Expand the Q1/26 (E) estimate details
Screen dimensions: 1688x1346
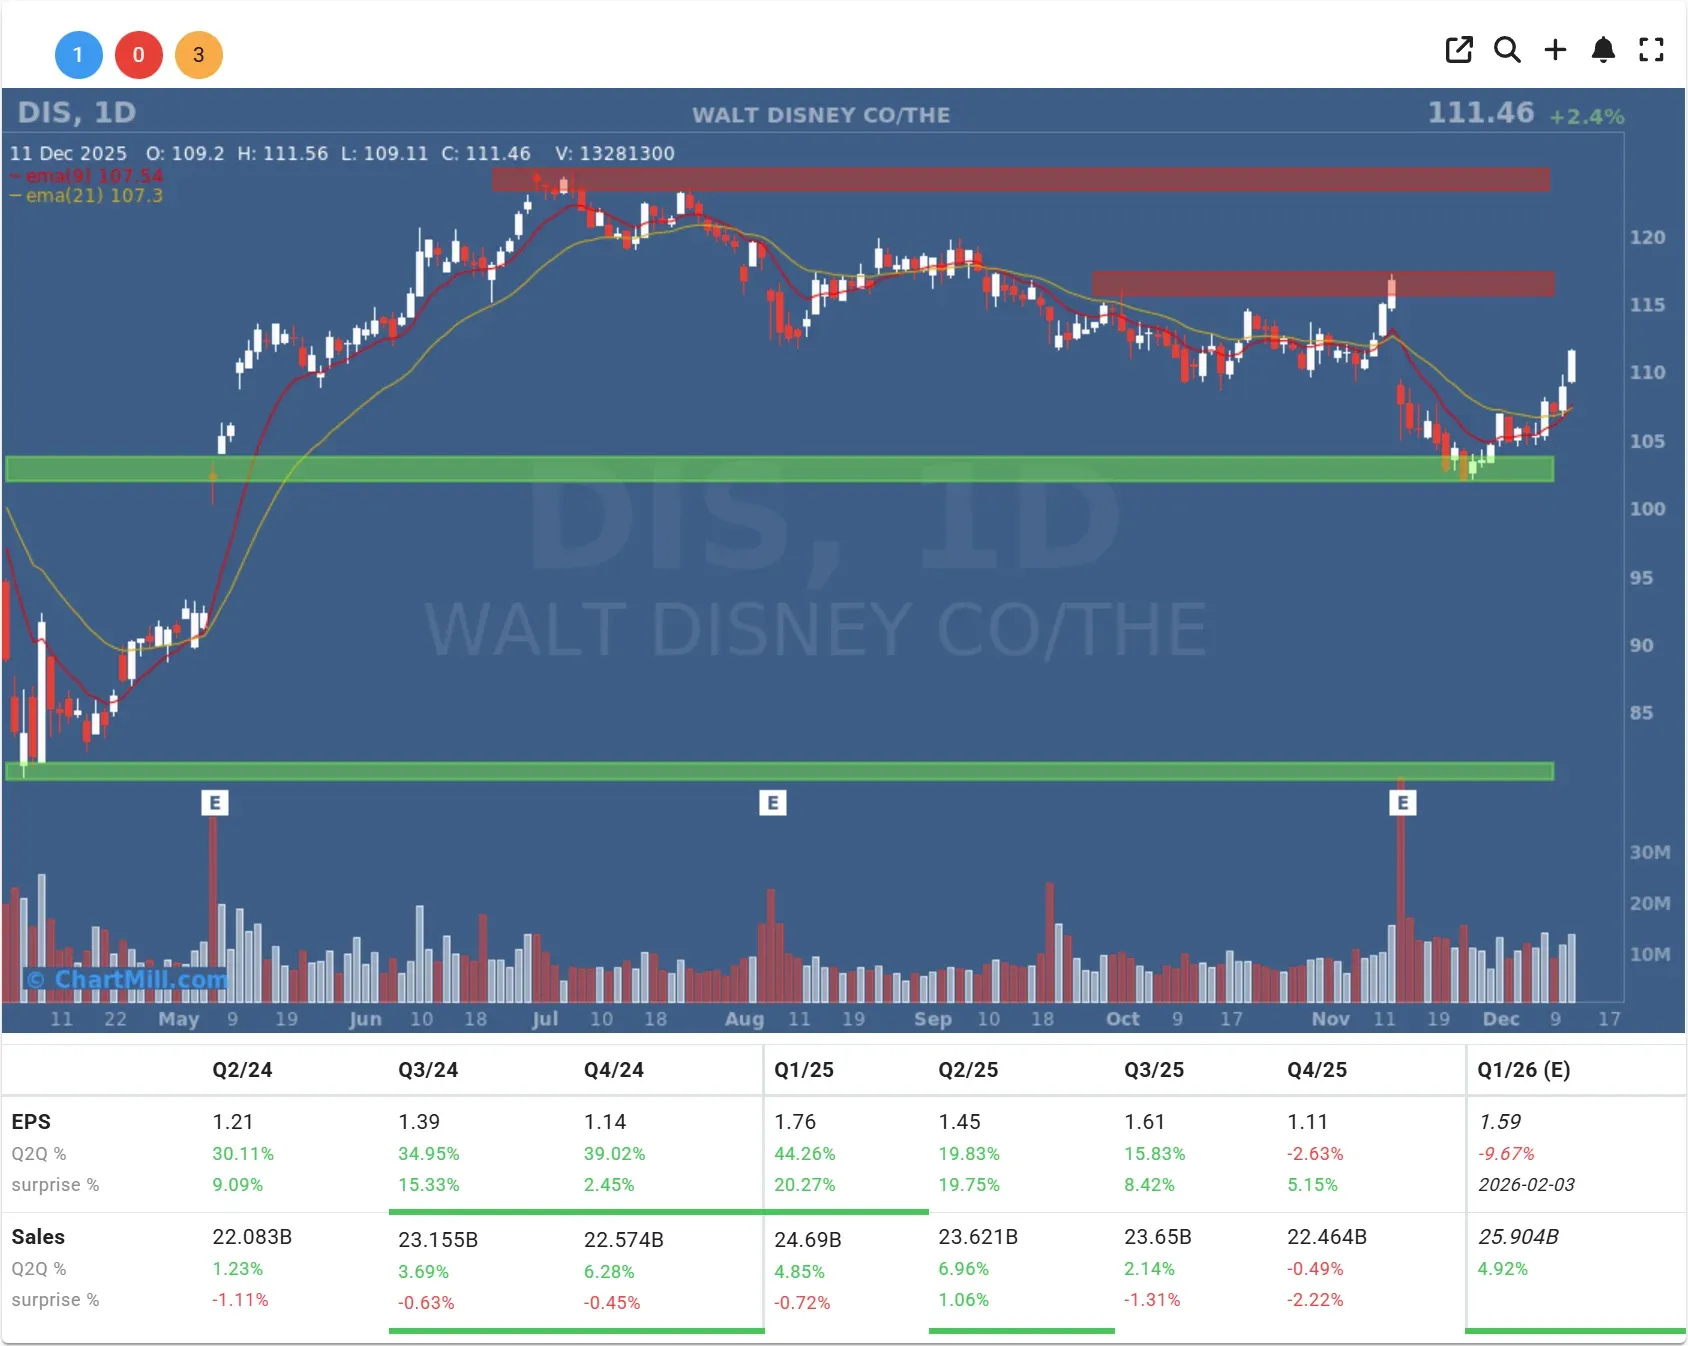coord(1524,1069)
